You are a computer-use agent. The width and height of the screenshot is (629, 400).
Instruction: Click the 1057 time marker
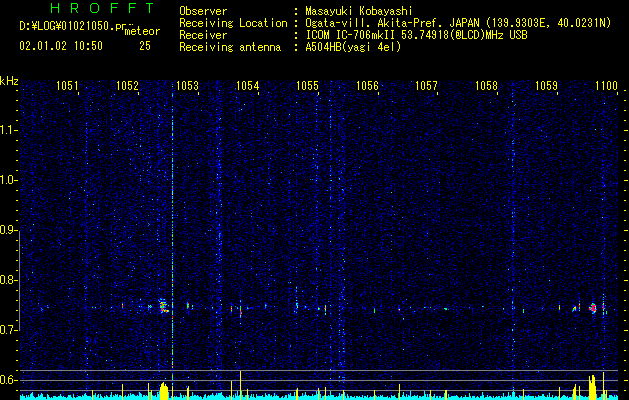[x=426, y=85]
